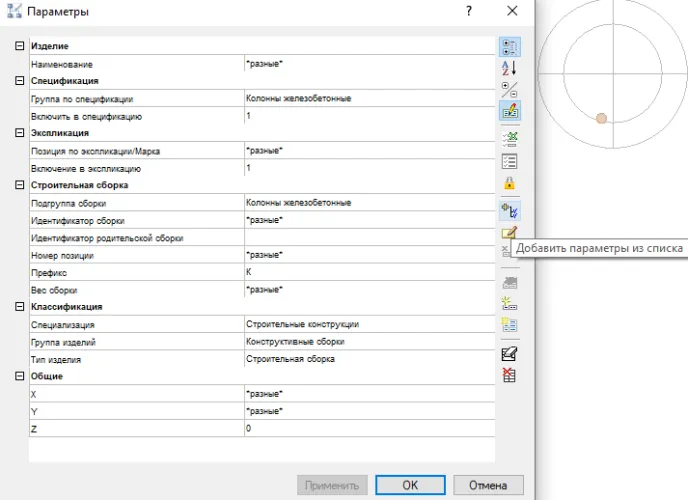Click the red table delete icon
This screenshot has height=500, width=688.
509,375
